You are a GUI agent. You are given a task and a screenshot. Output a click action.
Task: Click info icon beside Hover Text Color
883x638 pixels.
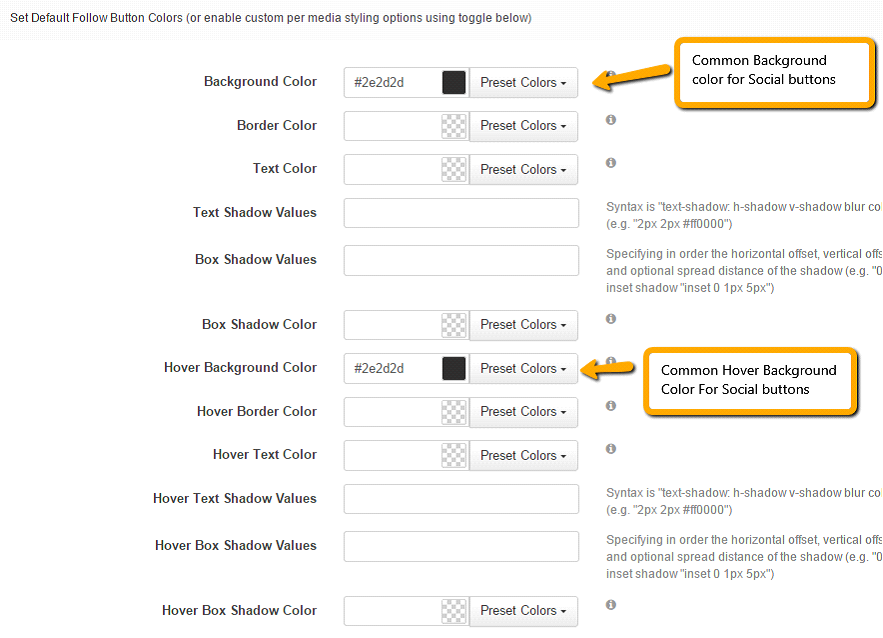click(x=610, y=449)
